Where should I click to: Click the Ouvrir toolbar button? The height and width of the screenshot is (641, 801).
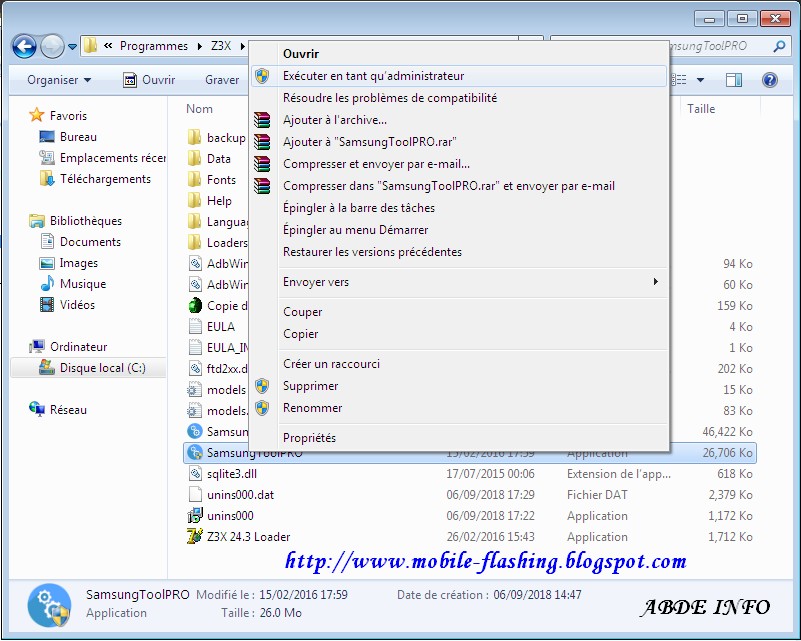pyautogui.click(x=149, y=80)
